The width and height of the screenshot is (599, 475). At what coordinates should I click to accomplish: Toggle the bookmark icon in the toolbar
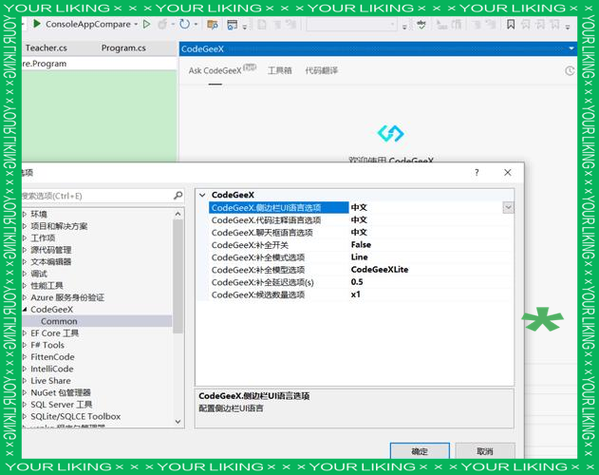[510, 25]
